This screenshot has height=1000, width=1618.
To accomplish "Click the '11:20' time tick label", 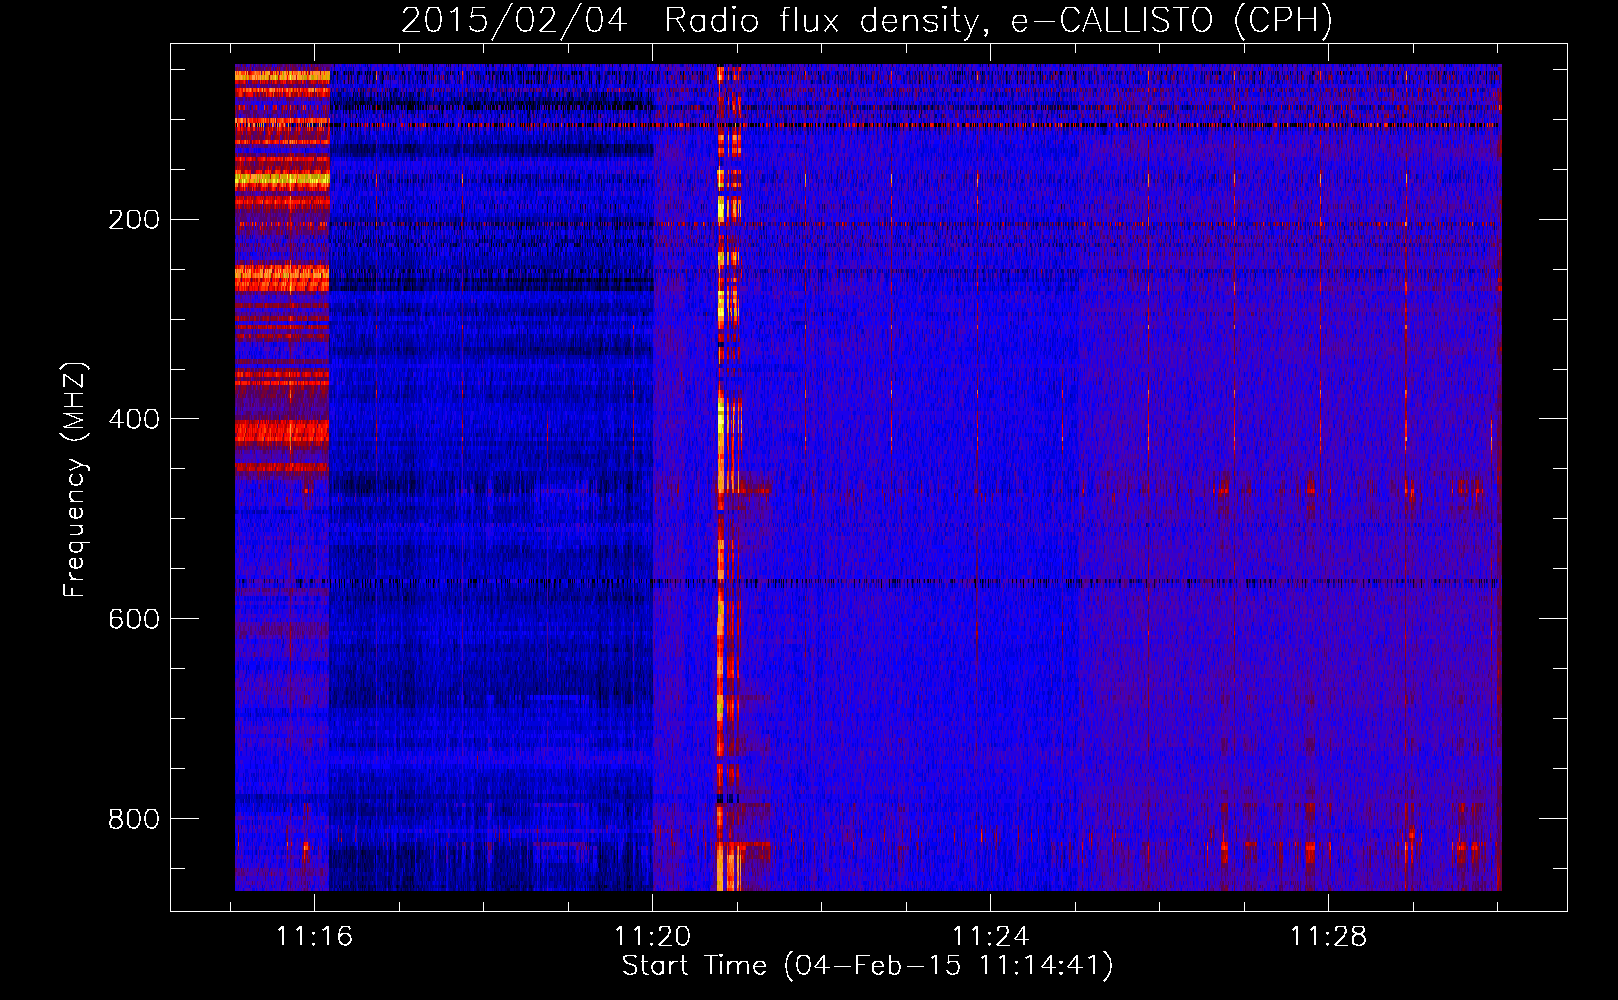I will tap(653, 937).
